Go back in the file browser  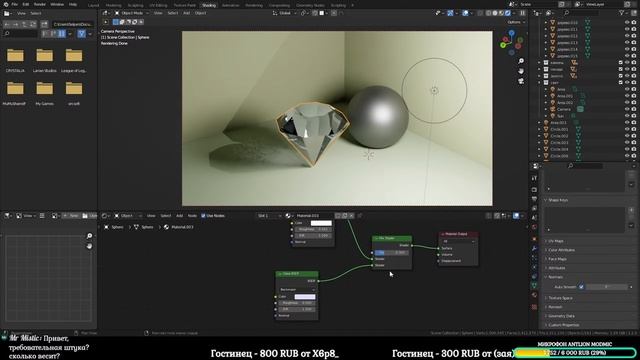[7, 24]
